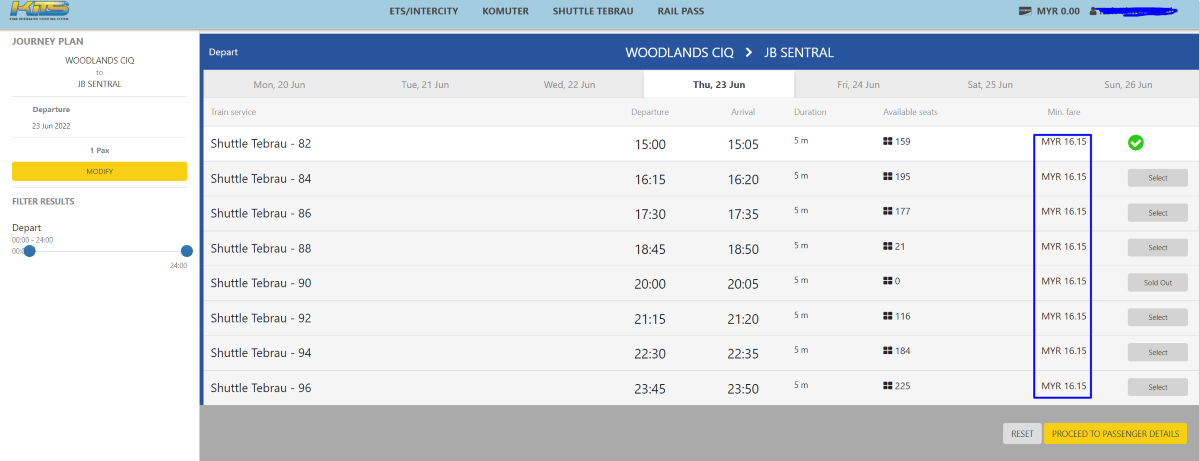Click Sold Out button for Shuttle Tebrau 90

pos(1158,282)
